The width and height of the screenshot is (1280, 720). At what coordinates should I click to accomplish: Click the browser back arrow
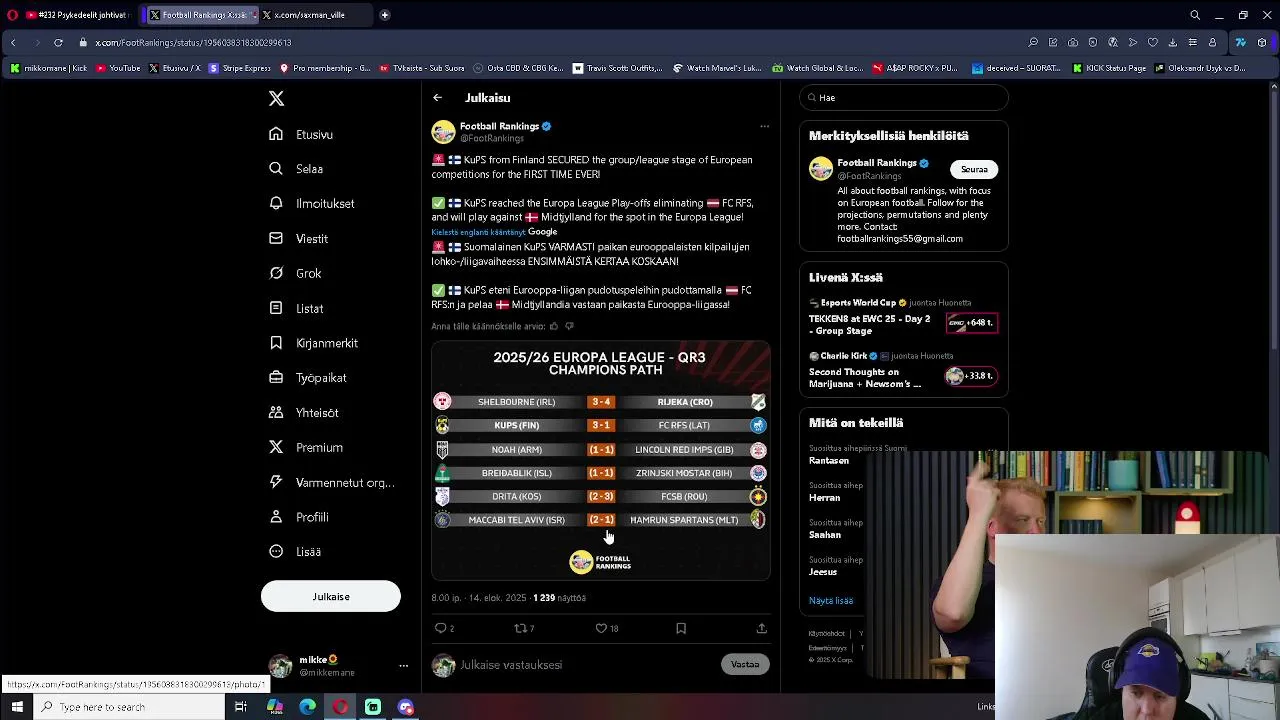coord(13,43)
